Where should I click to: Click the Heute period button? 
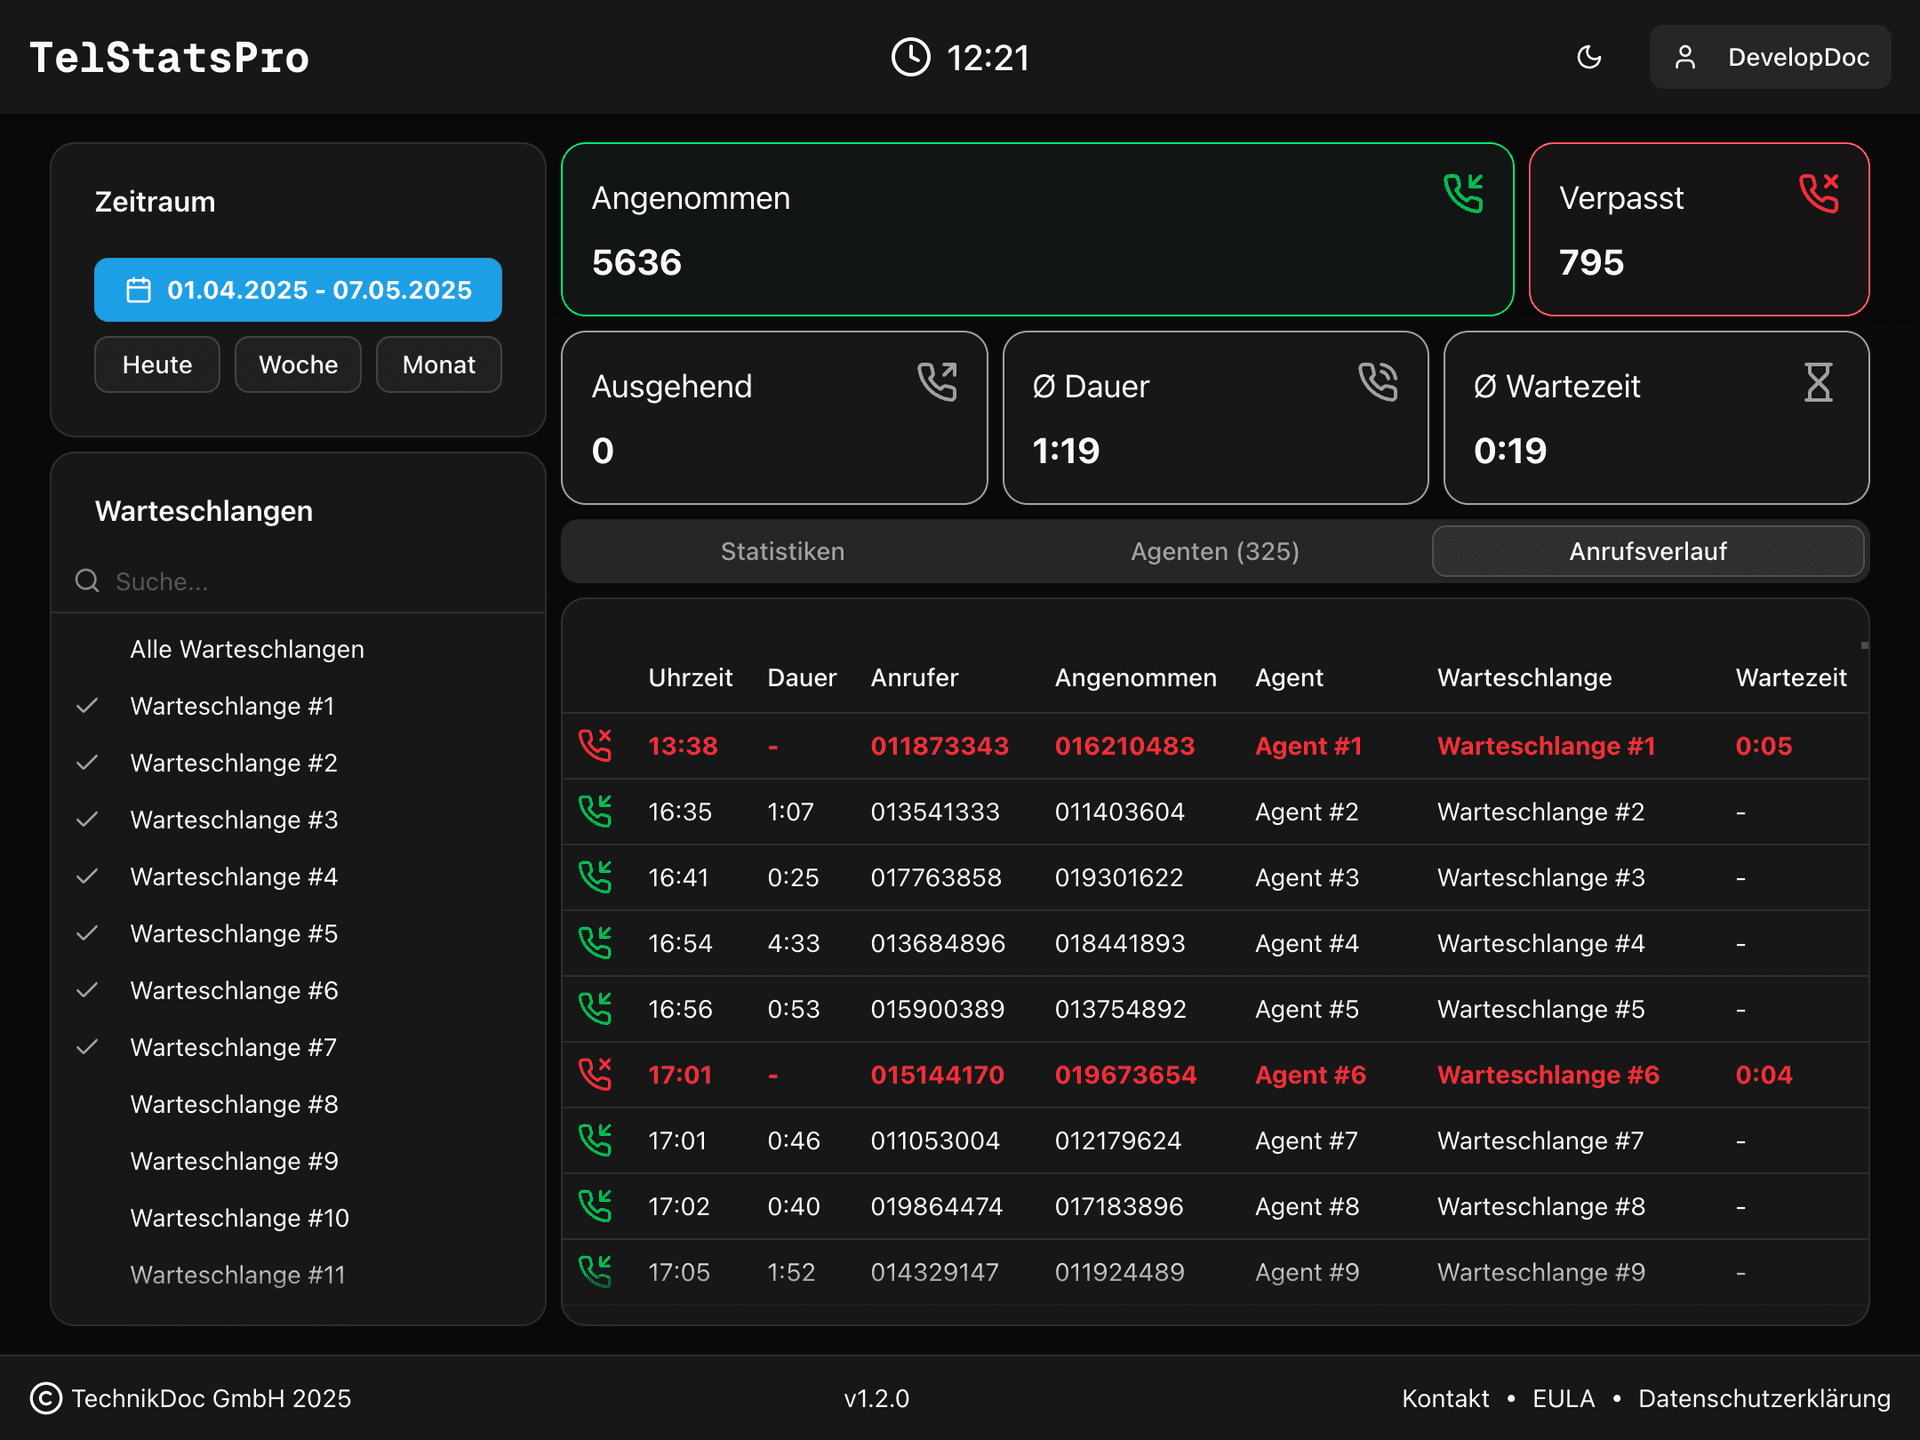pos(157,365)
